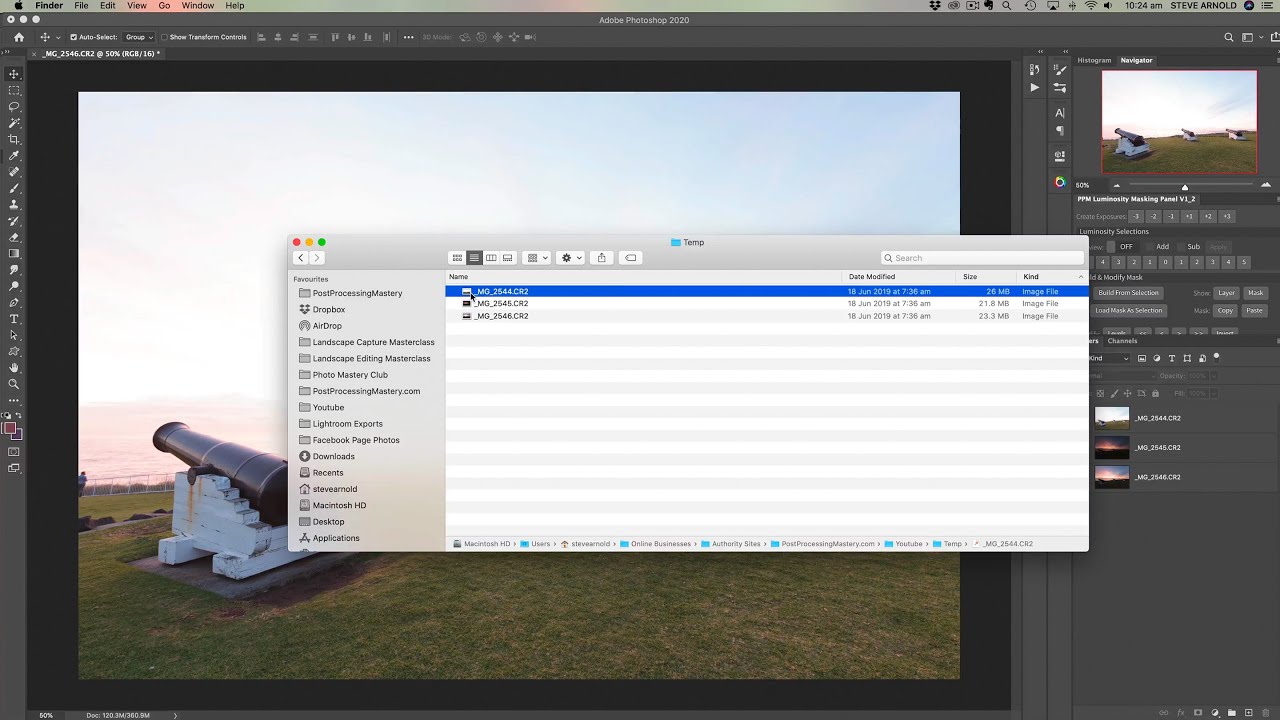Viewport: 1280px width, 720px height.
Task: Click Paste mask button
Action: (x=1254, y=310)
